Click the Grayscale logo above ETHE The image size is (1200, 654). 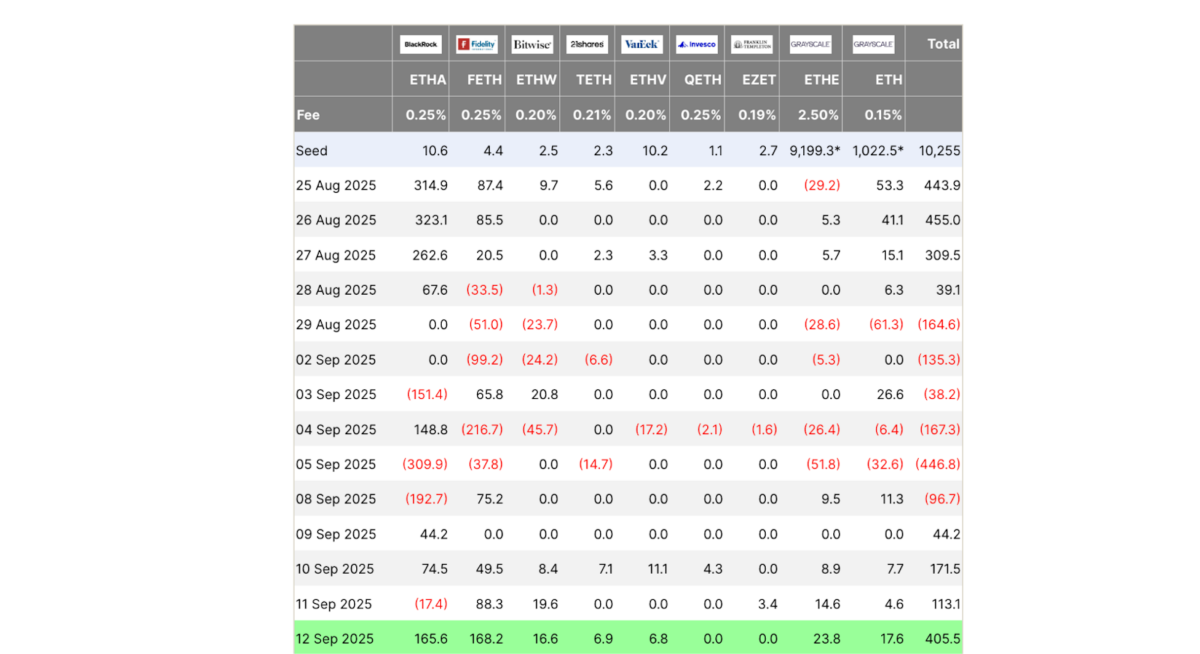click(810, 44)
